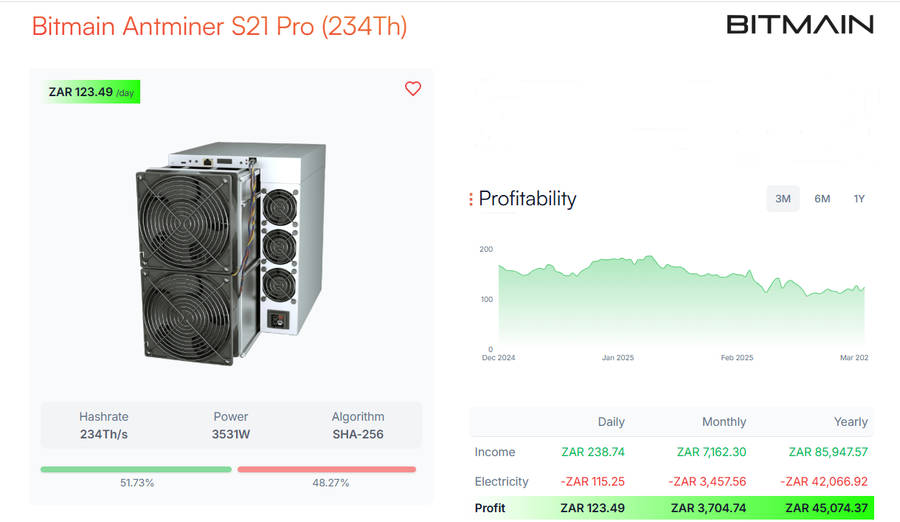Click the SHA-256 algorithm spec

click(x=358, y=426)
